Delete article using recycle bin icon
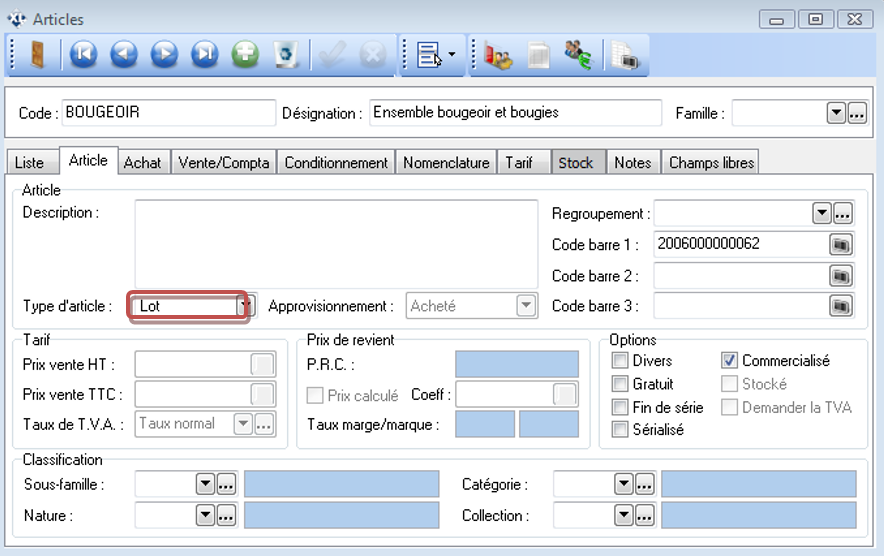 point(286,55)
